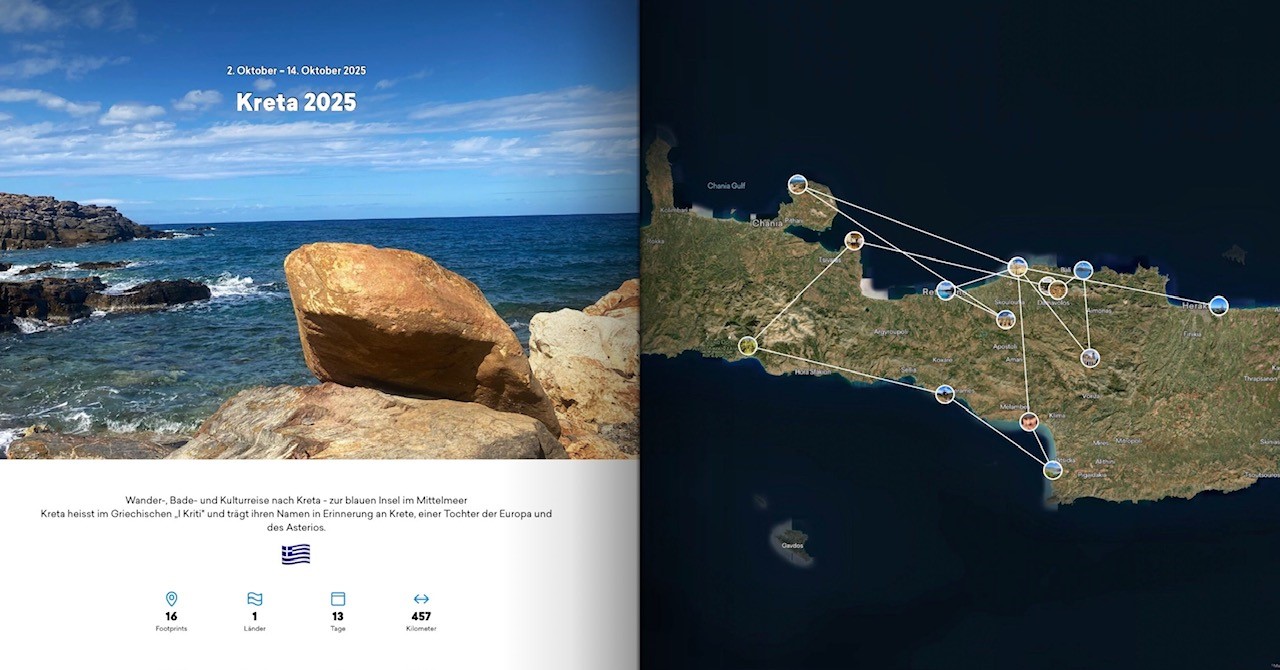Screen dimensions: 1280x670
Task: Select the yellow-green marker on the southwest coast
Action: (748, 346)
